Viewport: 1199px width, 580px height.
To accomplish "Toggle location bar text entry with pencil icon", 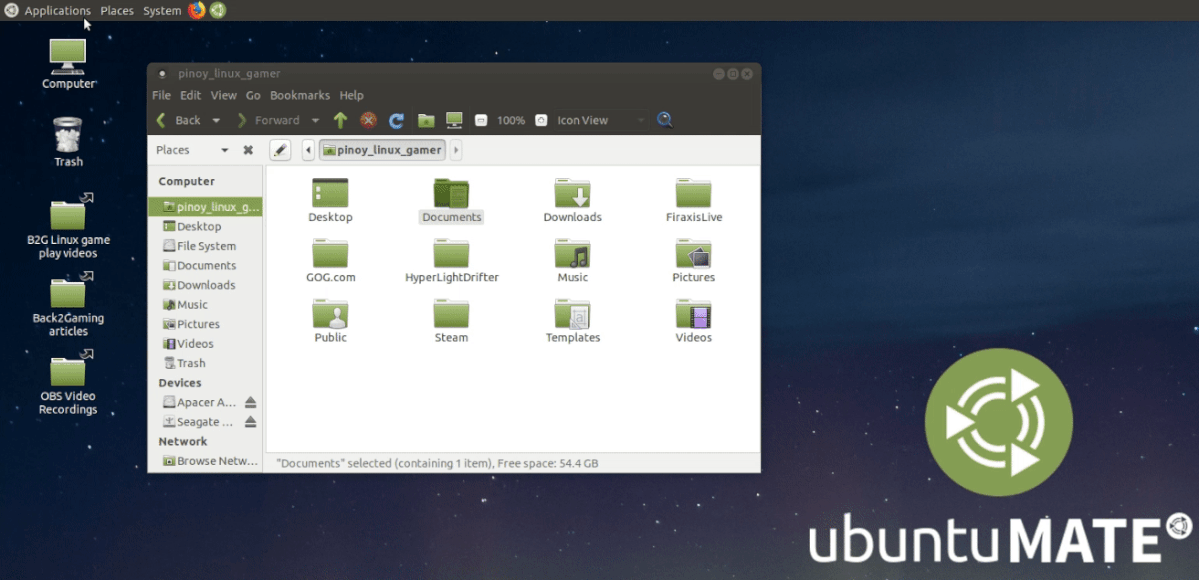I will 280,149.
